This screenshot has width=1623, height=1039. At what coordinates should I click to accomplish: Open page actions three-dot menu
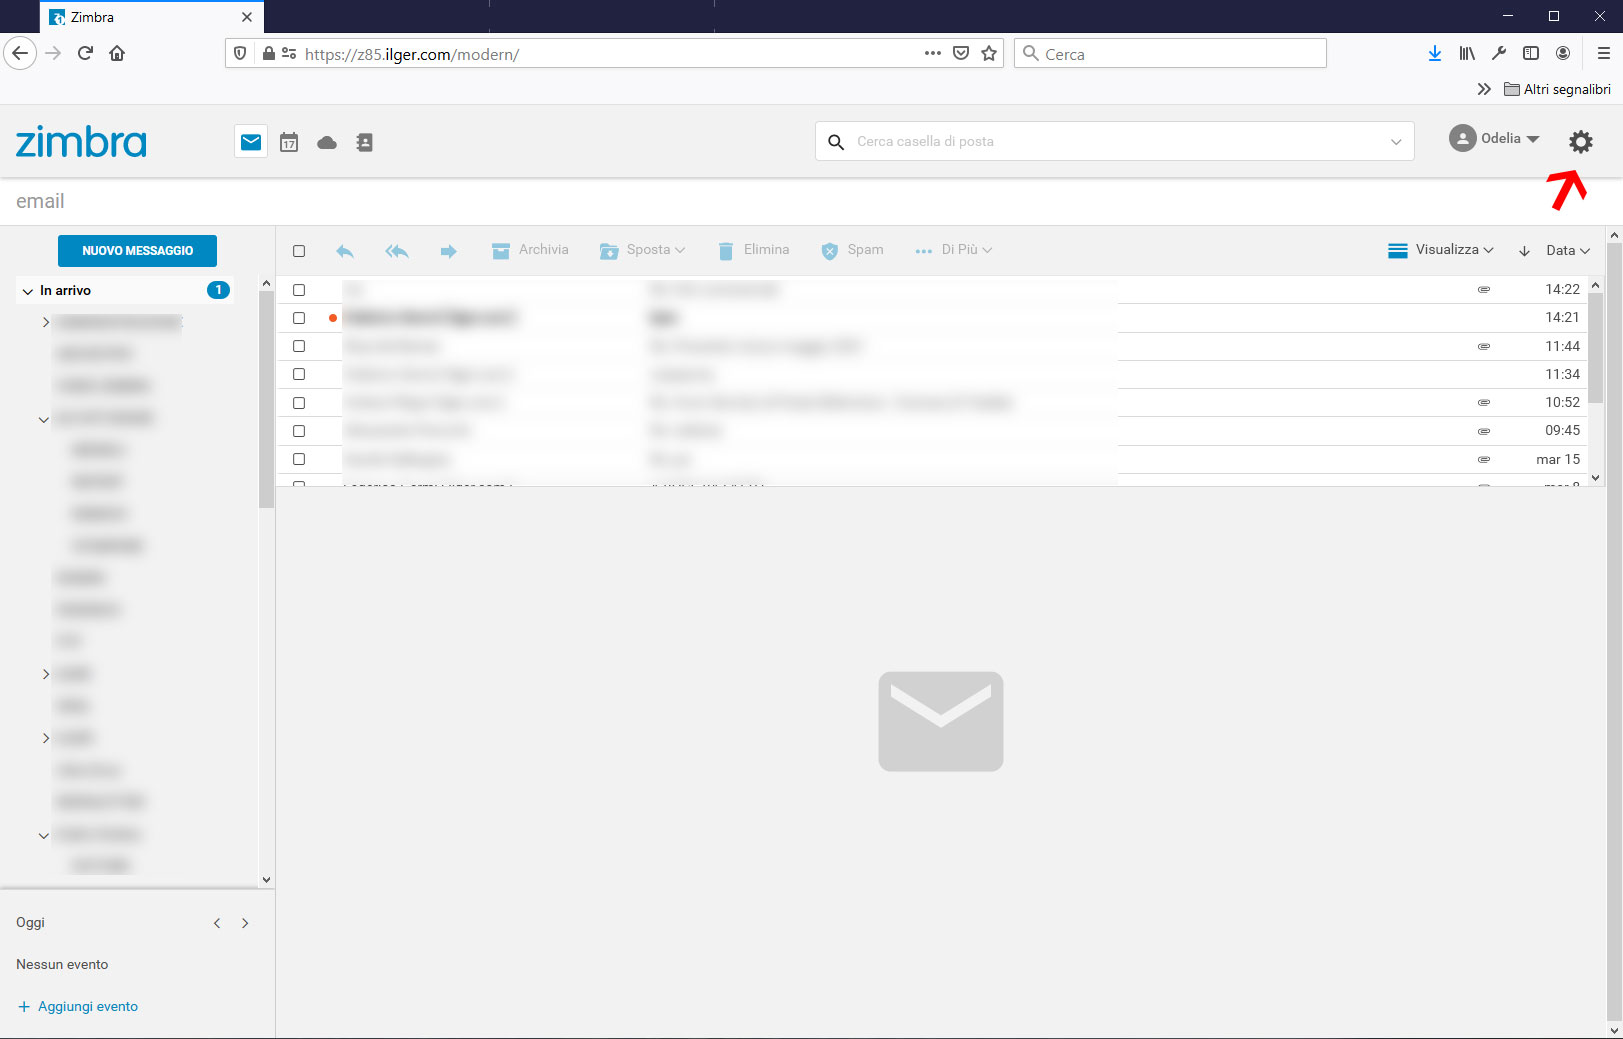coord(933,53)
